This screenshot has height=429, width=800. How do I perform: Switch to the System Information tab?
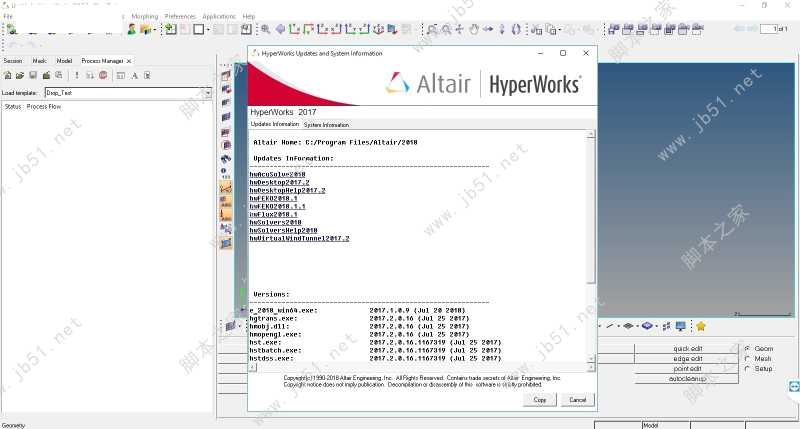pyautogui.click(x=327, y=124)
